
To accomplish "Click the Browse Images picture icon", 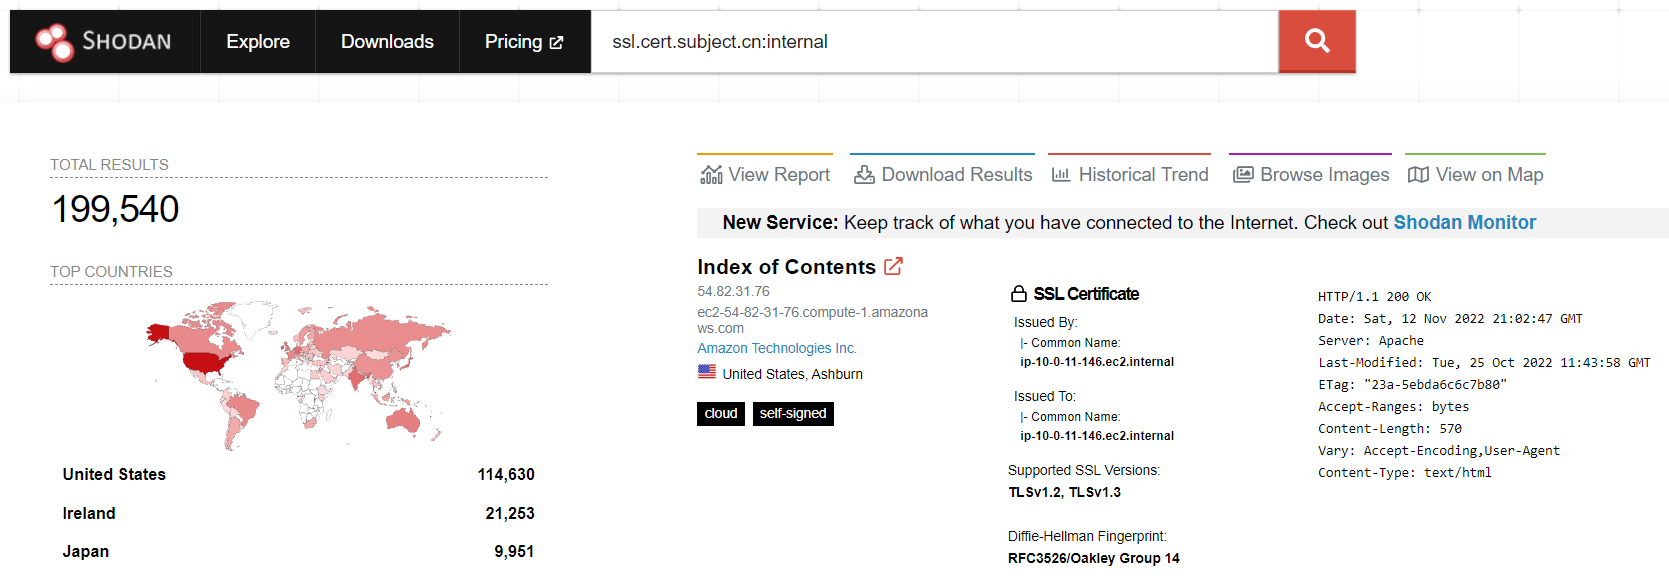I will pyautogui.click(x=1243, y=175).
